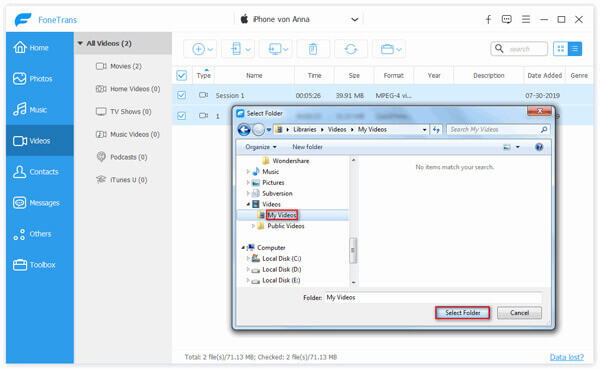Click the Facebook icon
600x370 pixels.
[488, 20]
